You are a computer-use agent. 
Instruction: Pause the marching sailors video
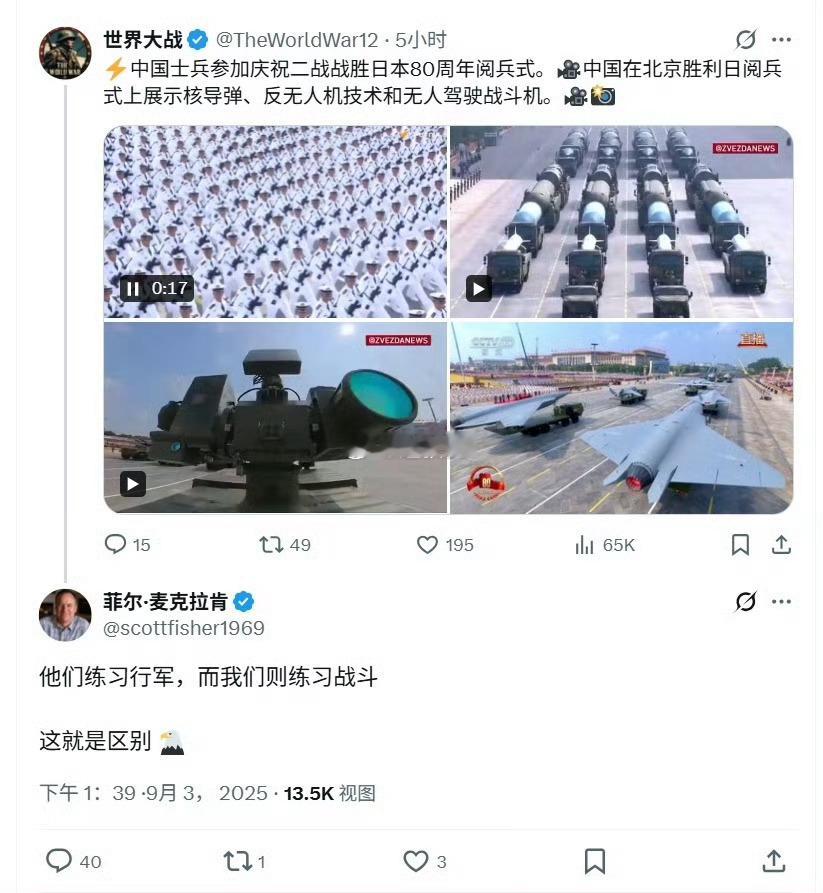[133, 289]
